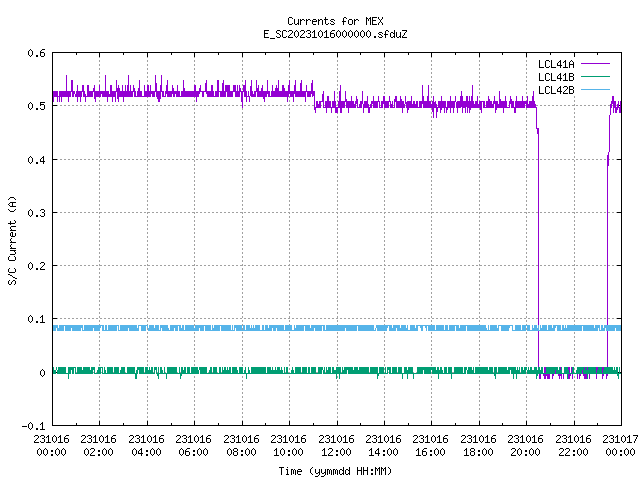Screen dimensions: 640x480
Task: Click the chart title 'Currents for MEX'
Action: coord(335,21)
